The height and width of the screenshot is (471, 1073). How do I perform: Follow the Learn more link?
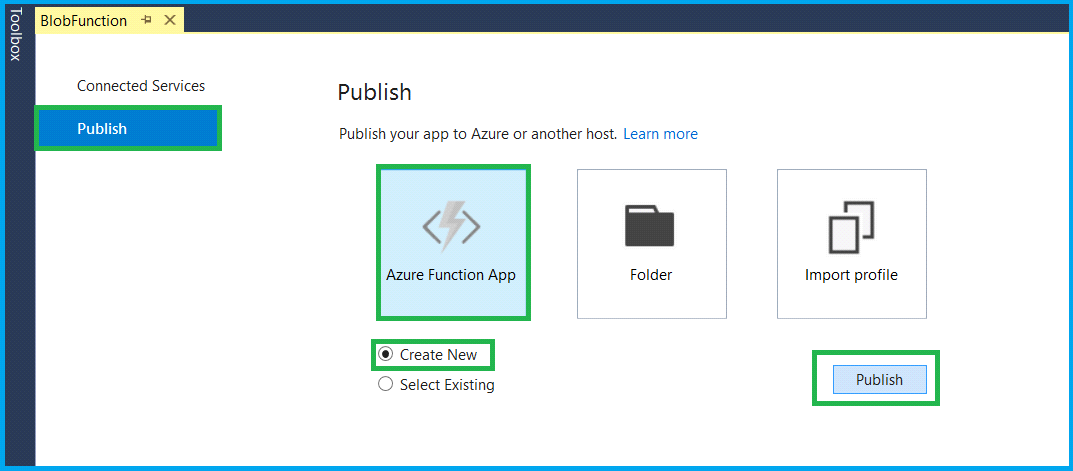point(660,133)
